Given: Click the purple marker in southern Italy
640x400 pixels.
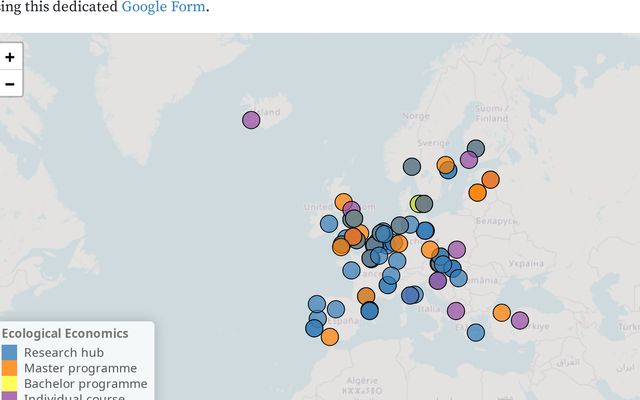Looking at the screenshot, I should coord(456,310).
